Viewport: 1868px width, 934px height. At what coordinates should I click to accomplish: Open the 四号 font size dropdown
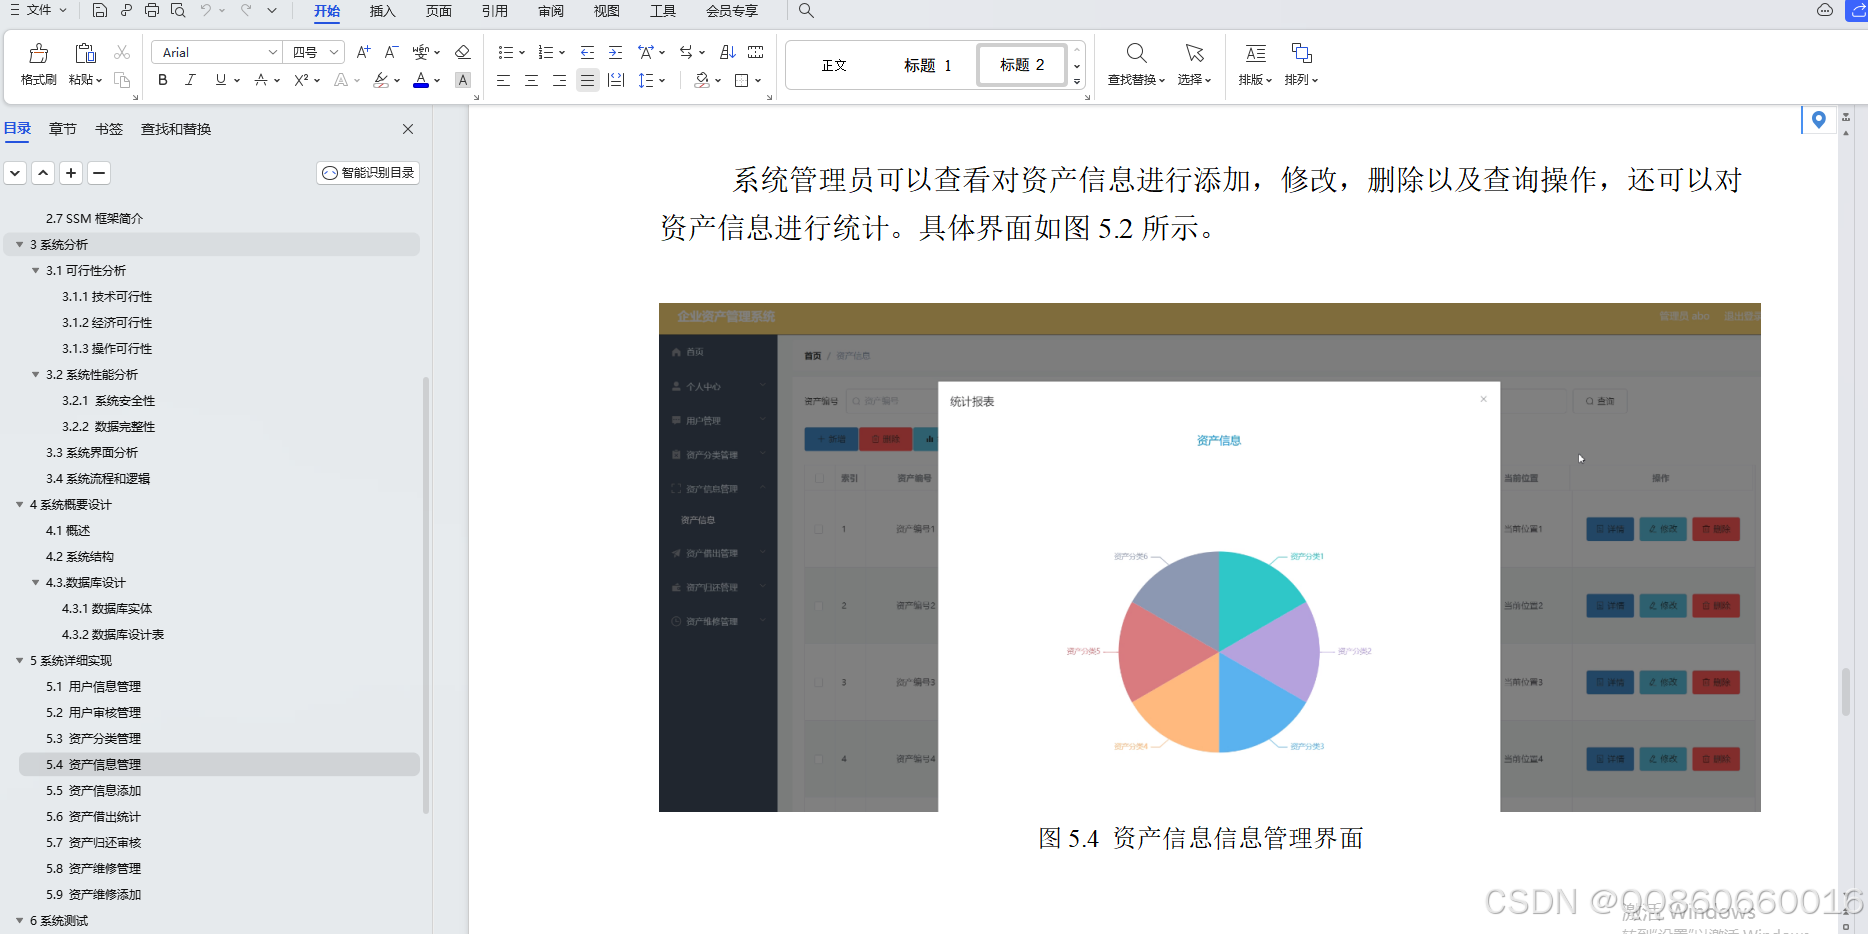334,52
